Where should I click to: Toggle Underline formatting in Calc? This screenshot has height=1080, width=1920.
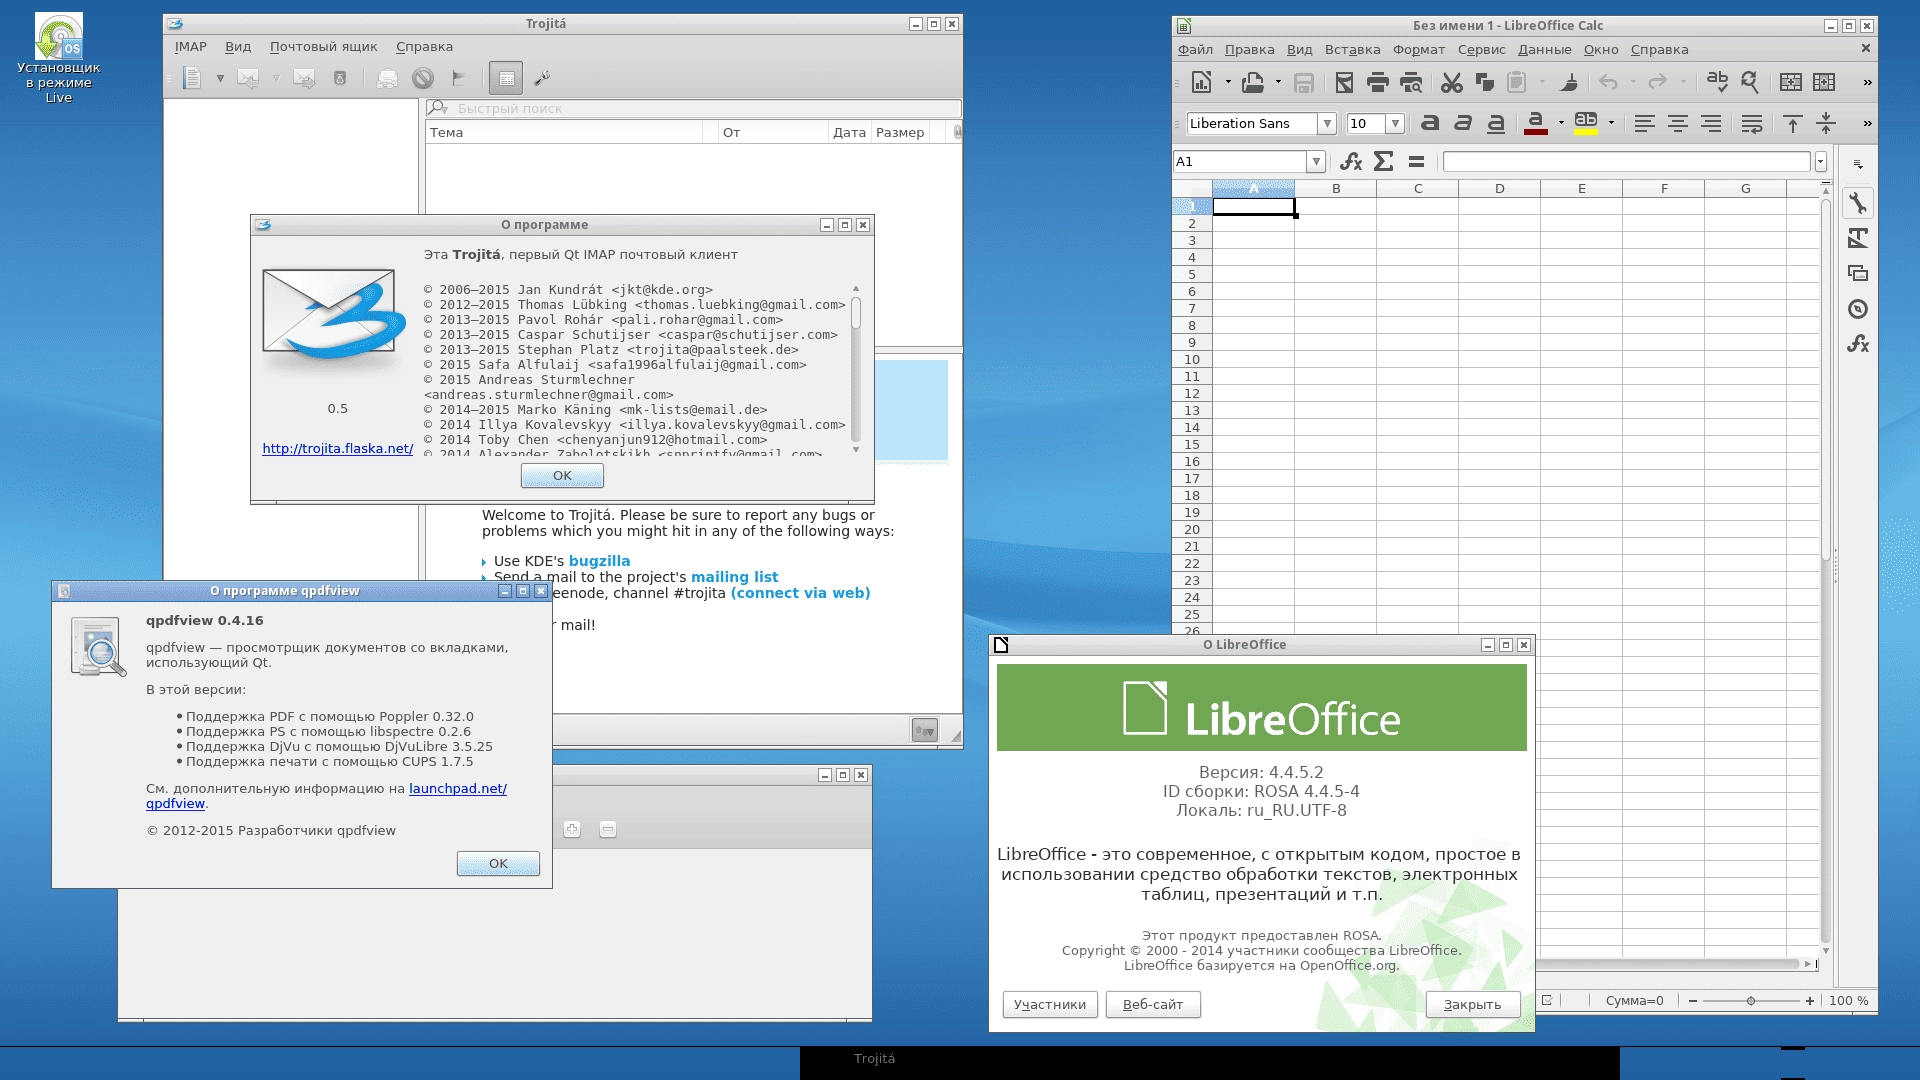point(1496,123)
